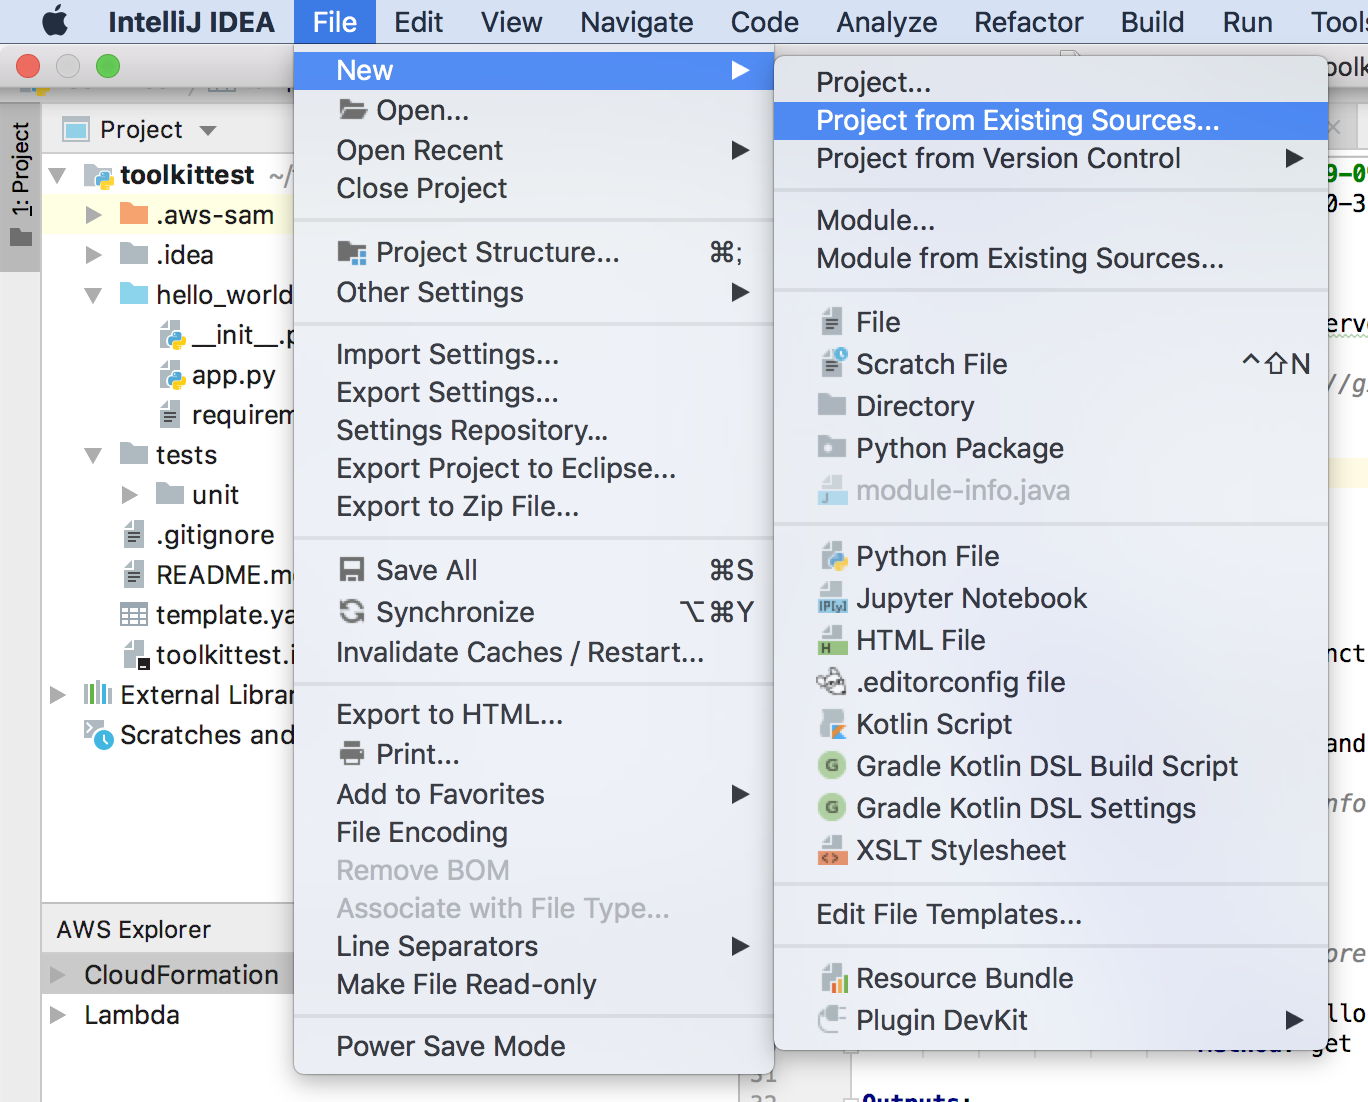The width and height of the screenshot is (1368, 1102).
Task: Click the template.yaml file icon
Action: tap(133, 614)
